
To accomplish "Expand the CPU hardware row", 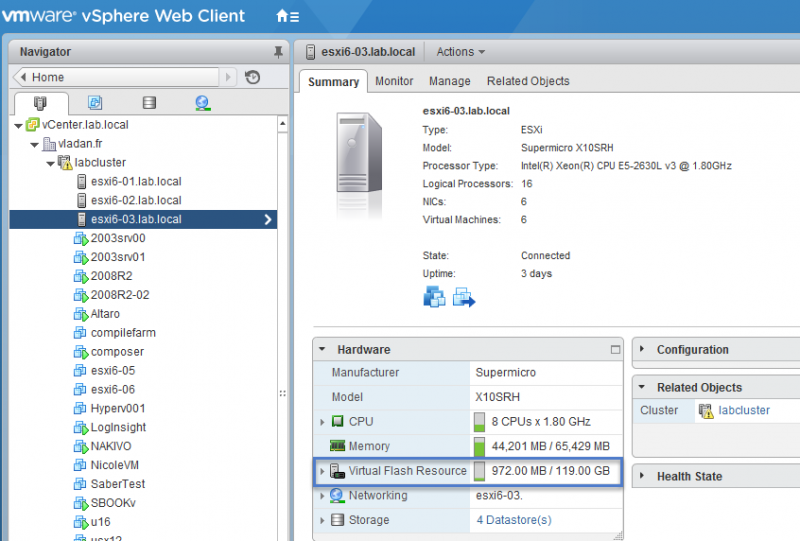I will coord(322,422).
